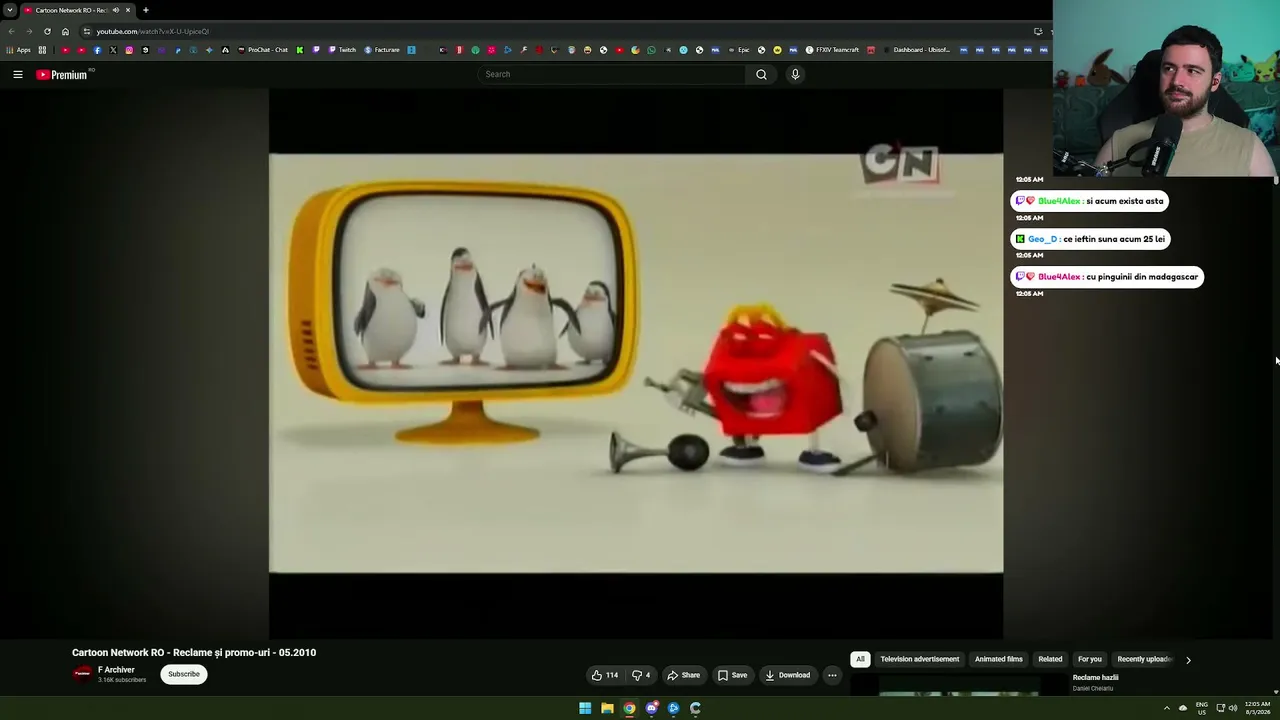The width and height of the screenshot is (1280, 720).
Task: Share this Cartoon Network video
Action: click(684, 675)
